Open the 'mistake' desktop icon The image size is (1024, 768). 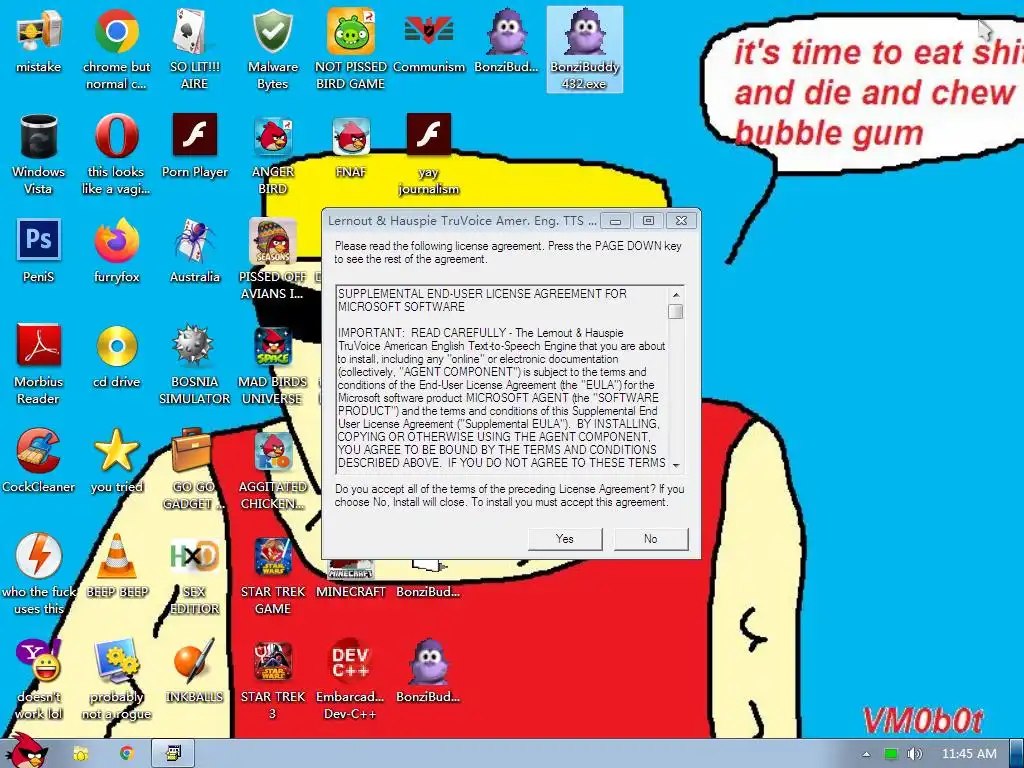(x=39, y=42)
